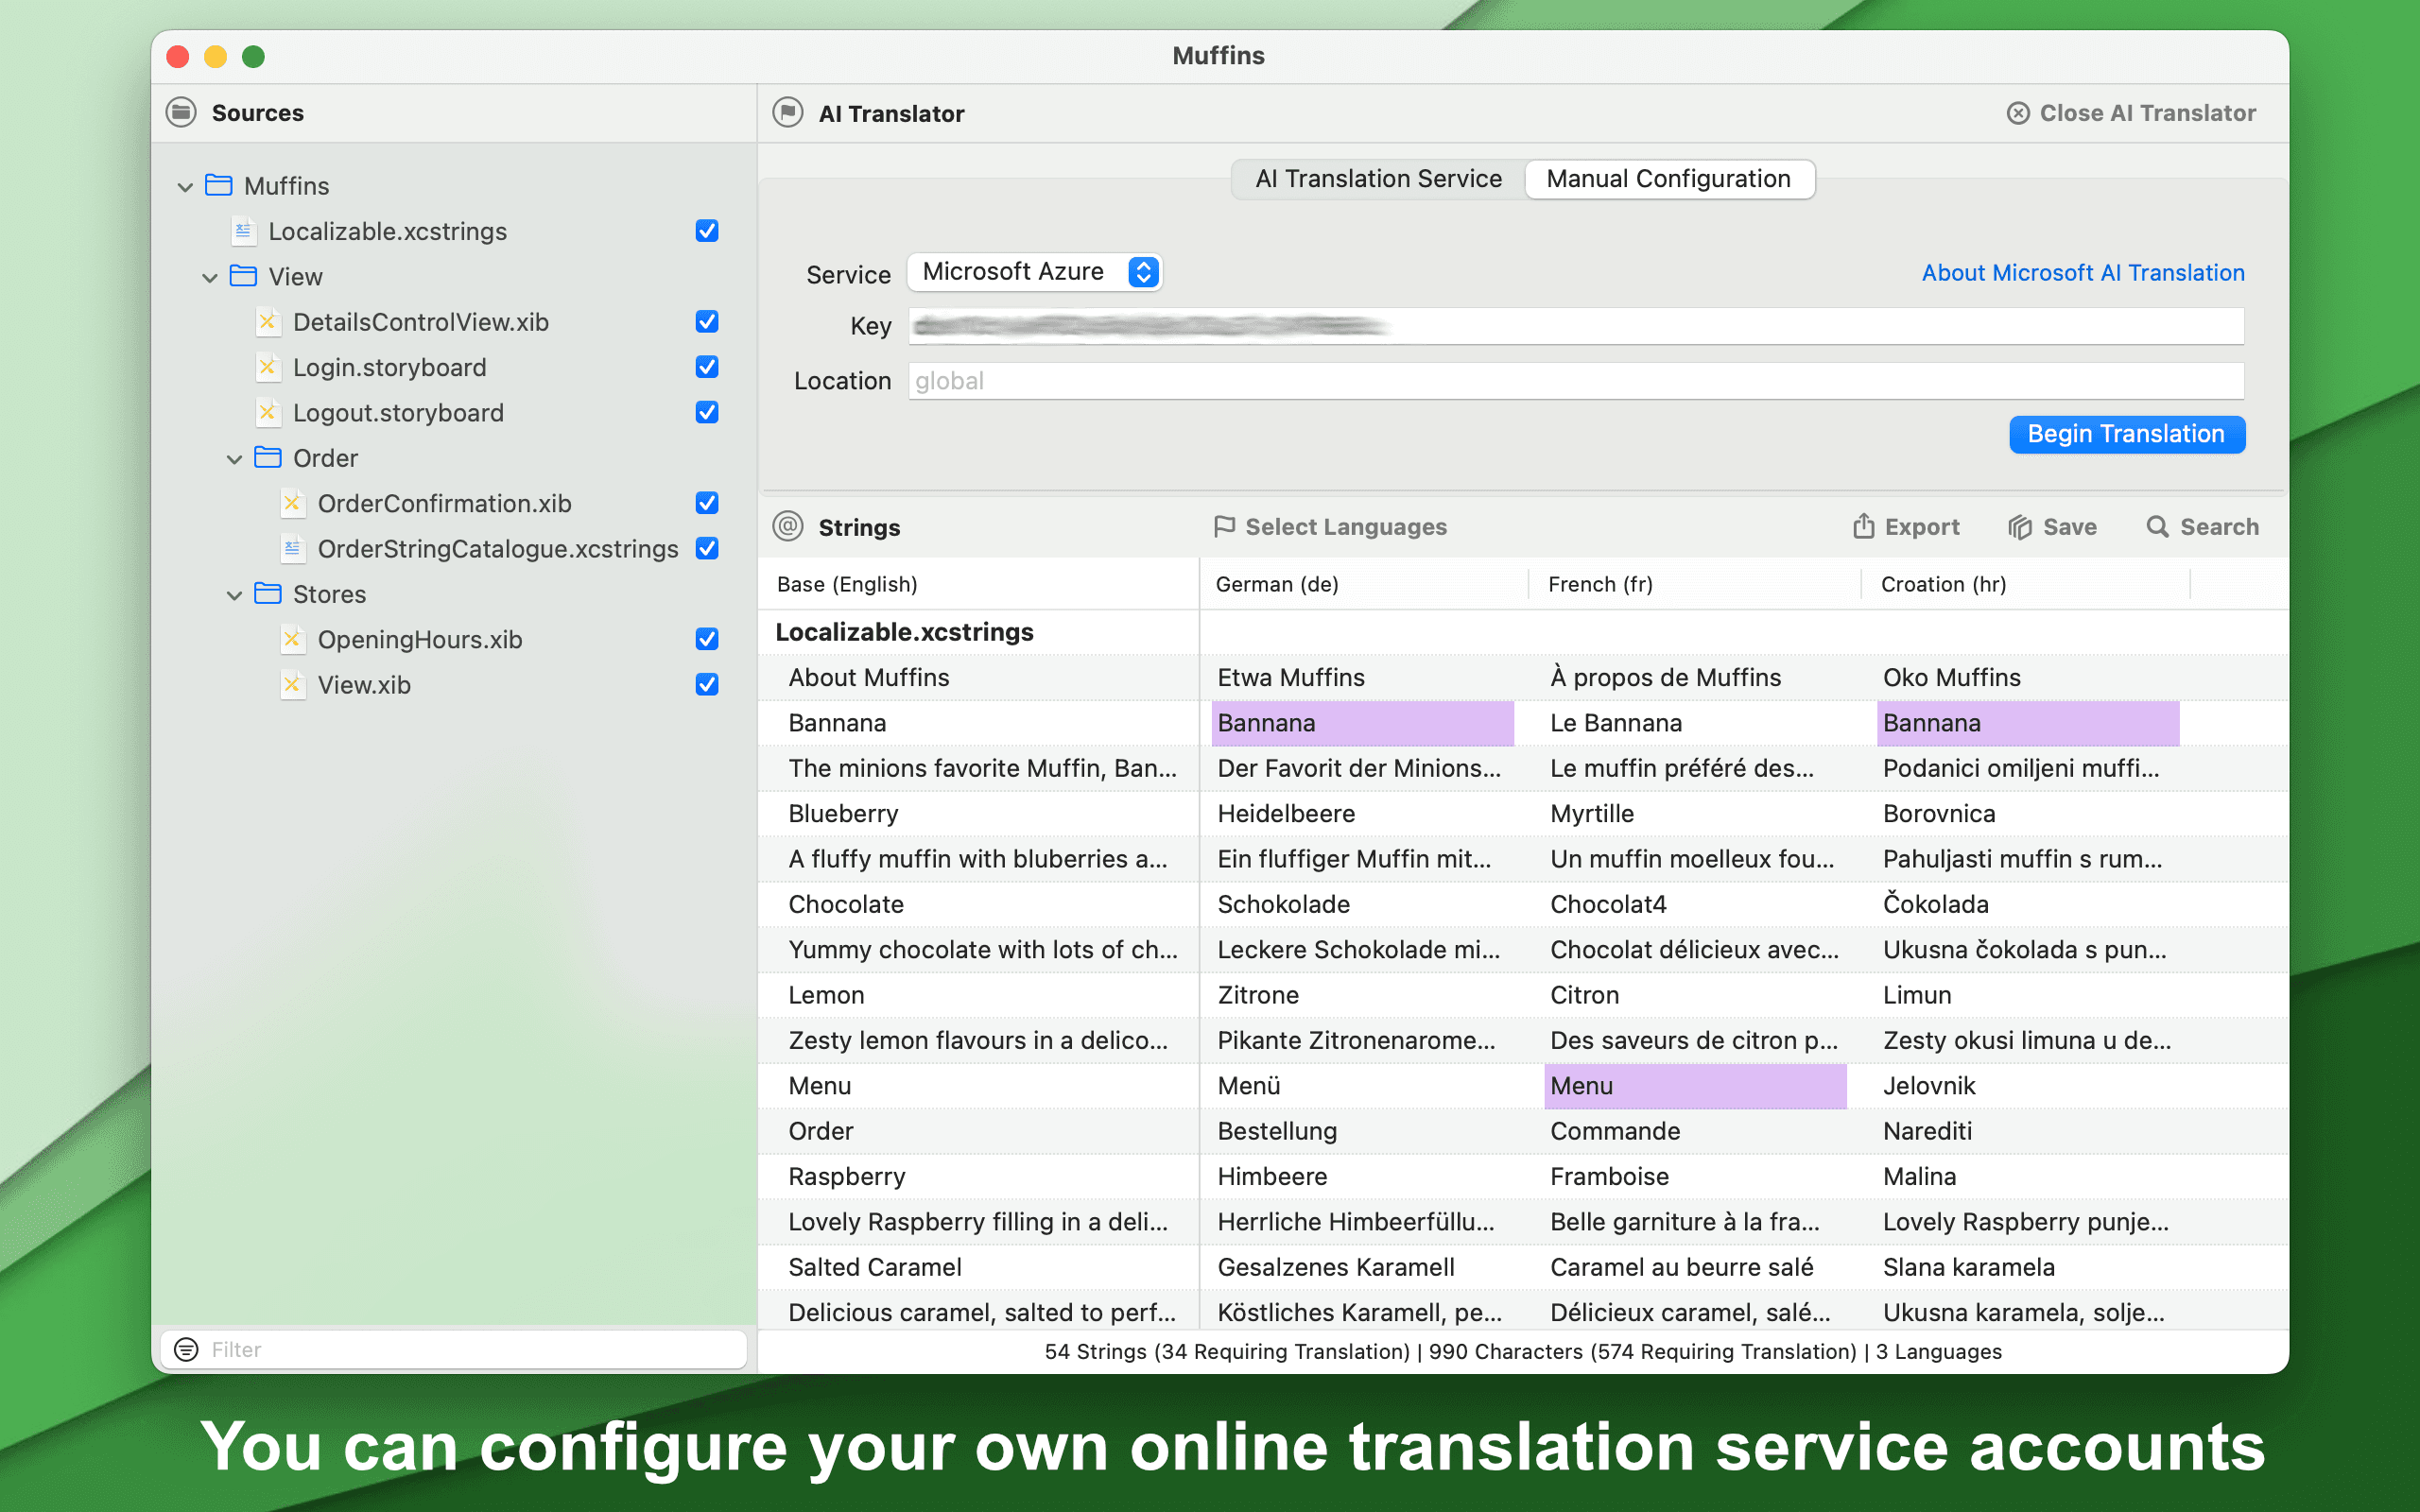Open About Microsoft AI Translation link
2420x1512 pixels.
2083,272
